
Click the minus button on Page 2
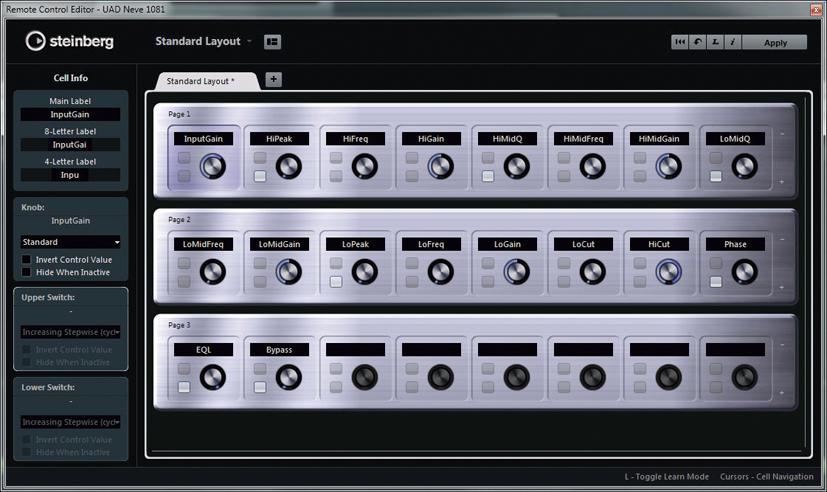click(x=782, y=239)
